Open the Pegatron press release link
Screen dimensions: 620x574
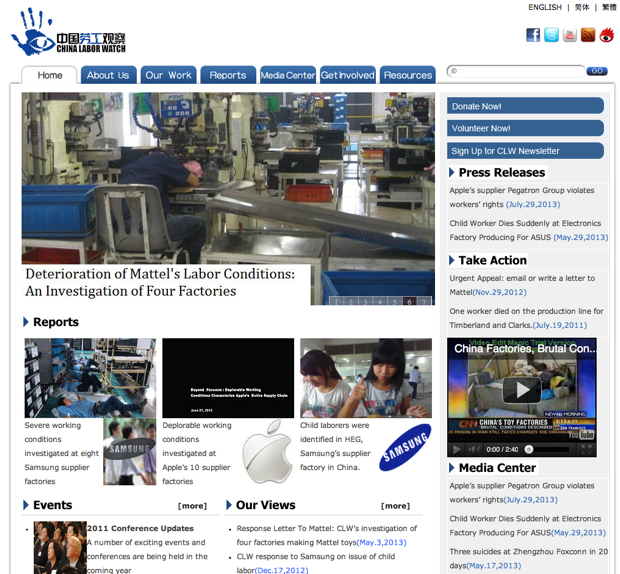point(522,197)
